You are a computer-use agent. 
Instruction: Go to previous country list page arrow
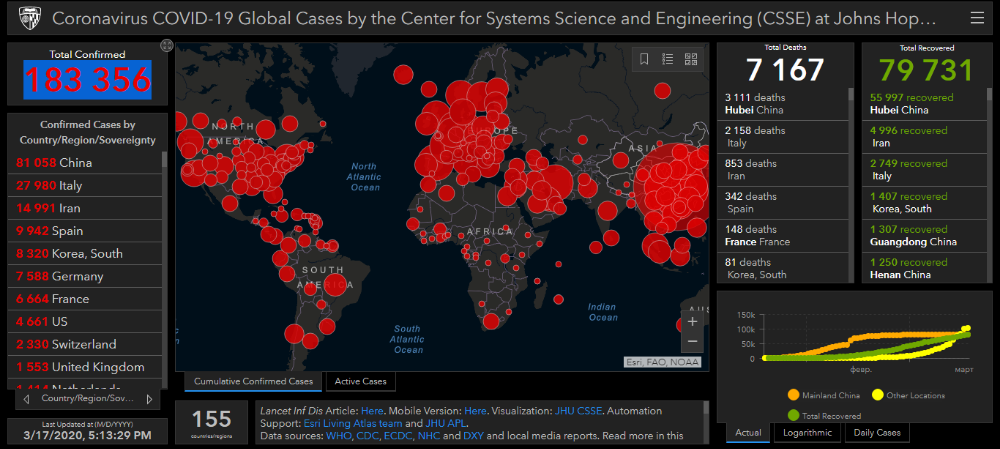26,399
